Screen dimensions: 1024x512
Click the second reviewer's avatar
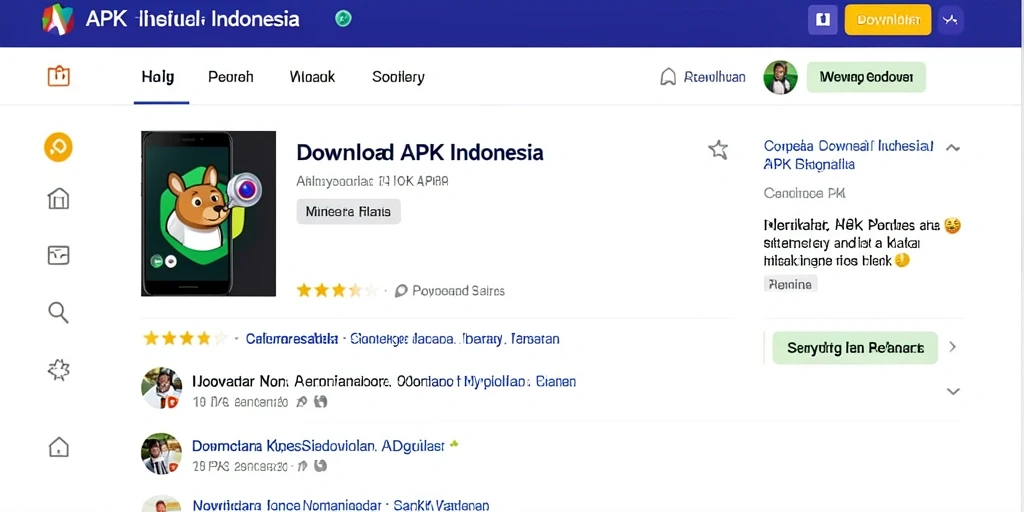click(x=161, y=453)
